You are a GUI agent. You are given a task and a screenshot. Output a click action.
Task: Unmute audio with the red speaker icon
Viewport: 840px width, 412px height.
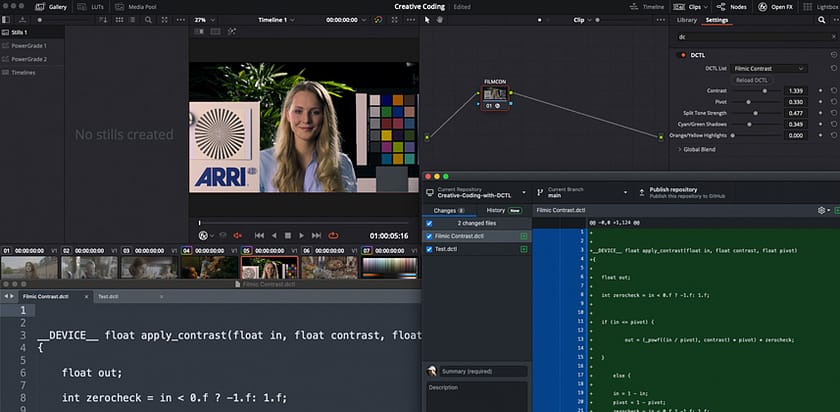click(x=238, y=236)
